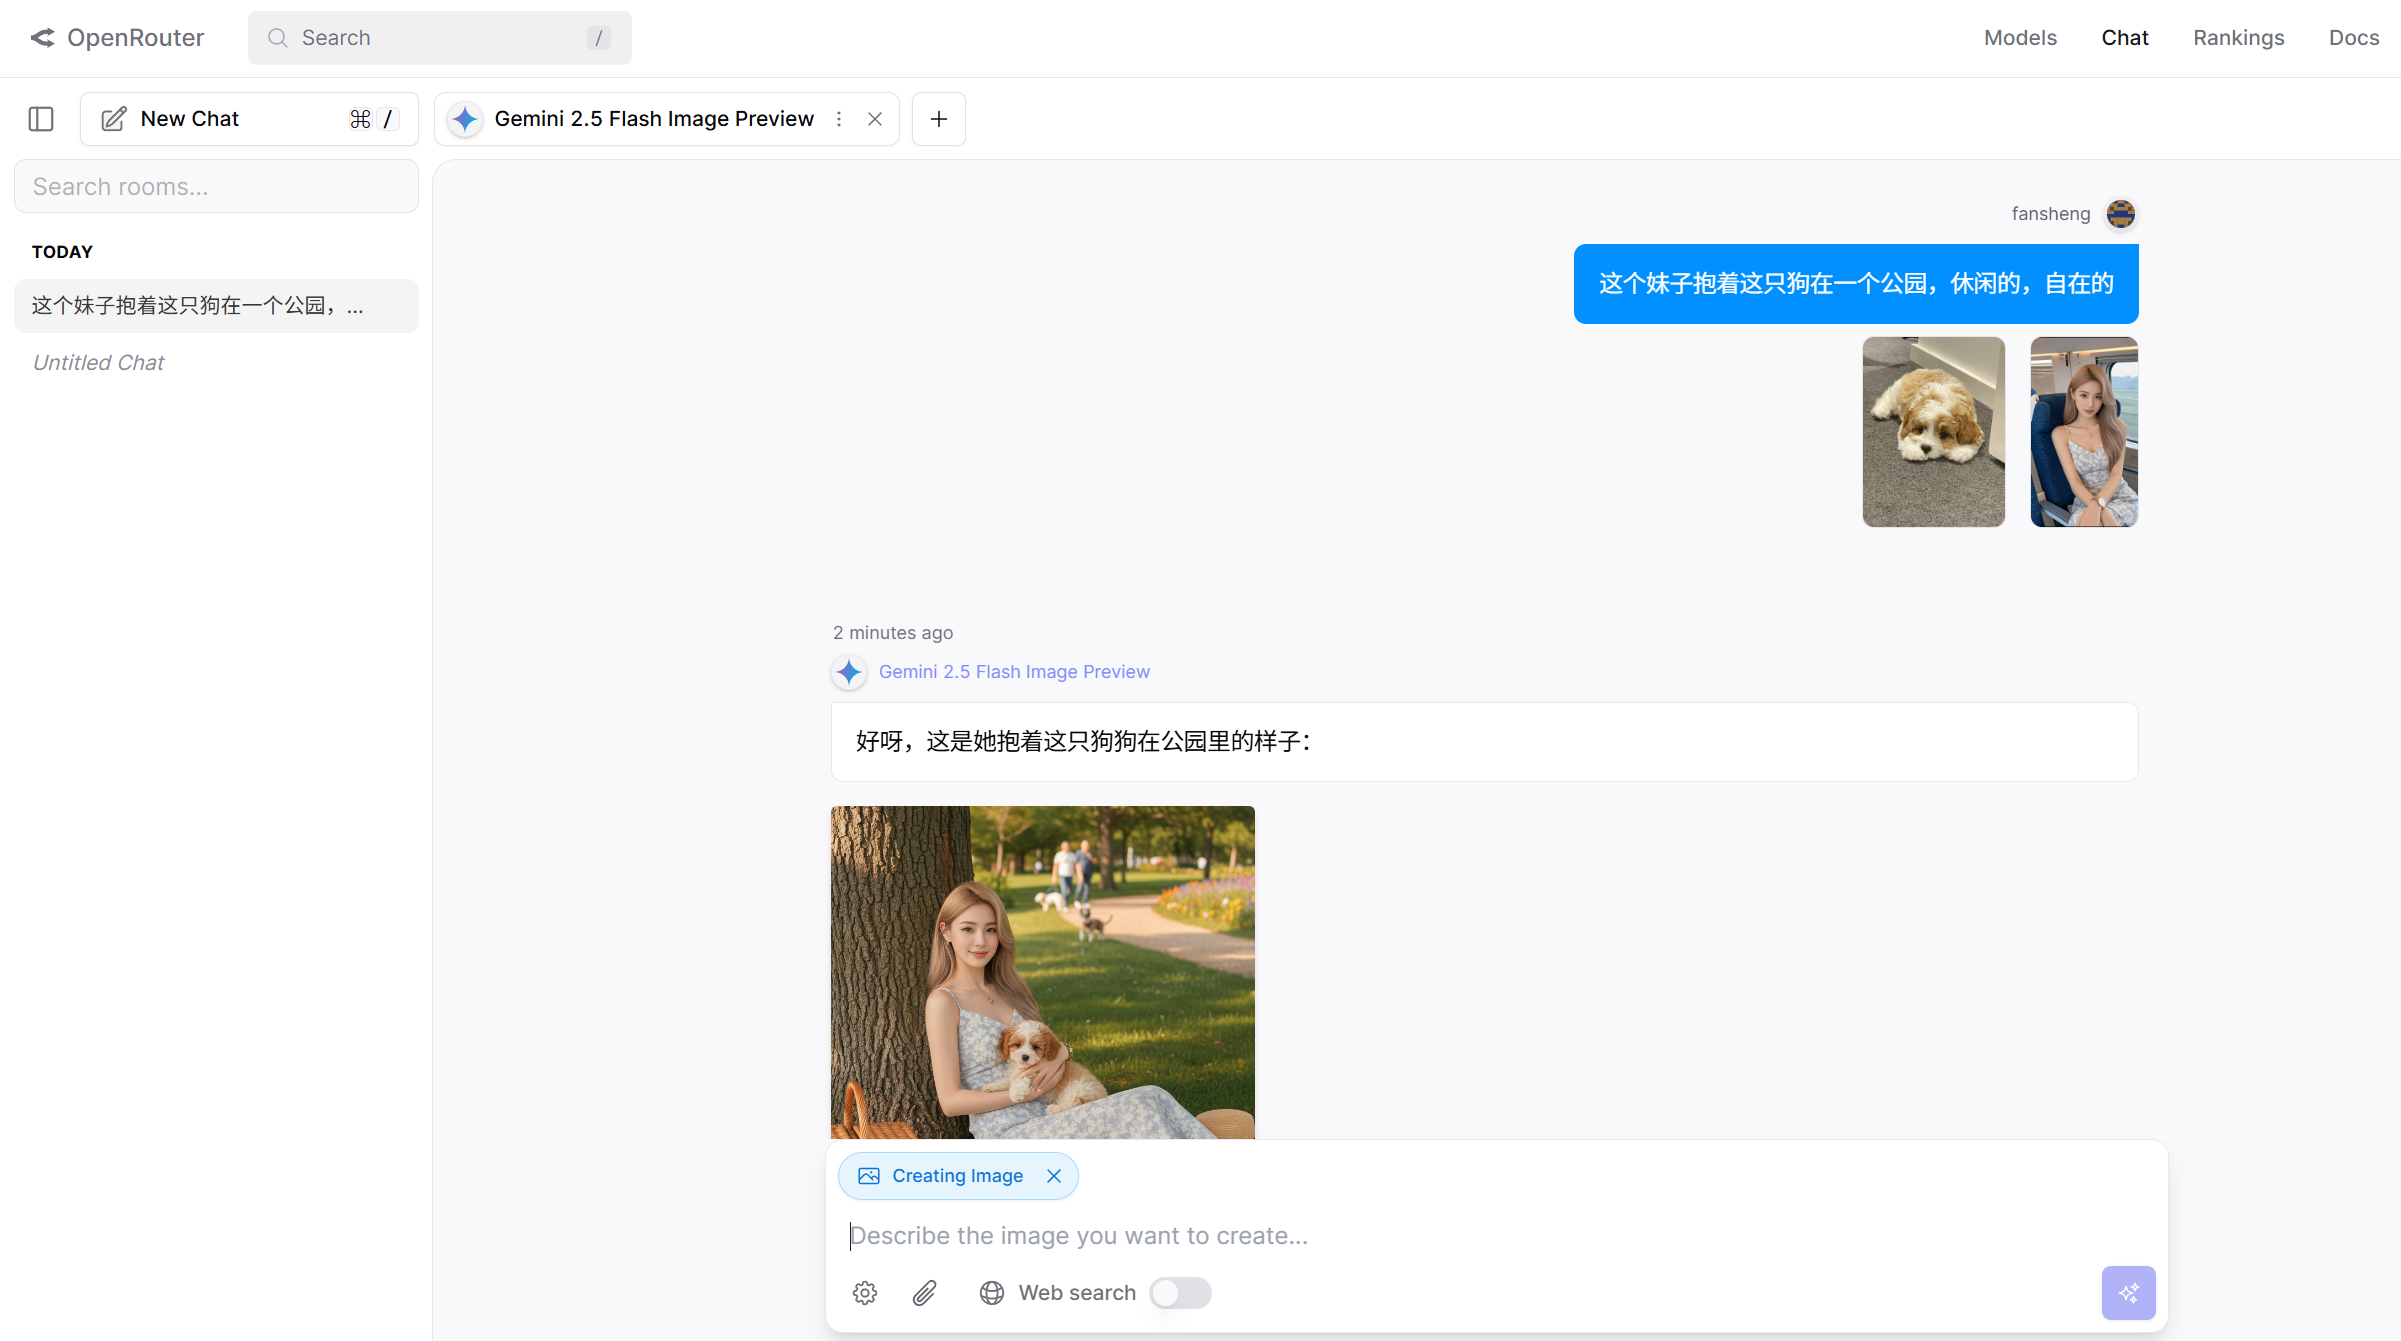Open the Docs page
Screen dimensions: 2401x1341
pos(2353,38)
